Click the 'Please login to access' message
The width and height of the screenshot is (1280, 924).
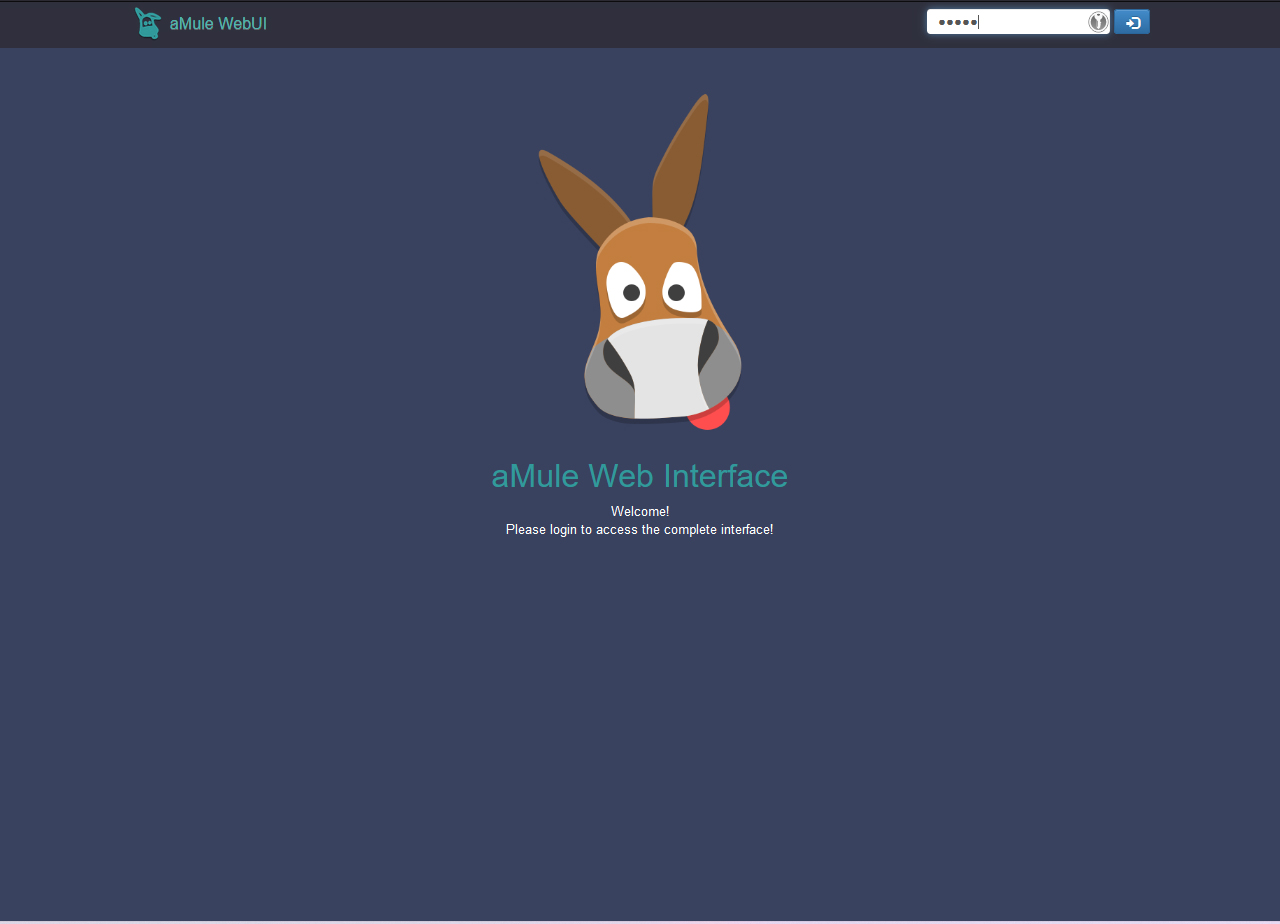[x=639, y=529]
